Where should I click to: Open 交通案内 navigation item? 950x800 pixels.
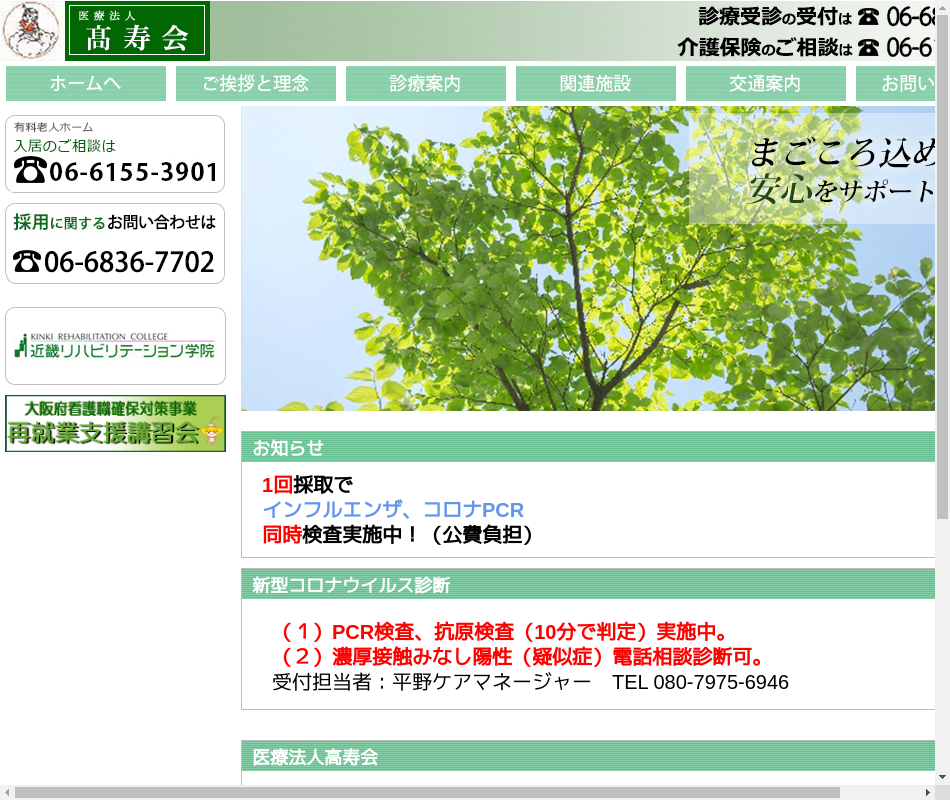(x=766, y=84)
